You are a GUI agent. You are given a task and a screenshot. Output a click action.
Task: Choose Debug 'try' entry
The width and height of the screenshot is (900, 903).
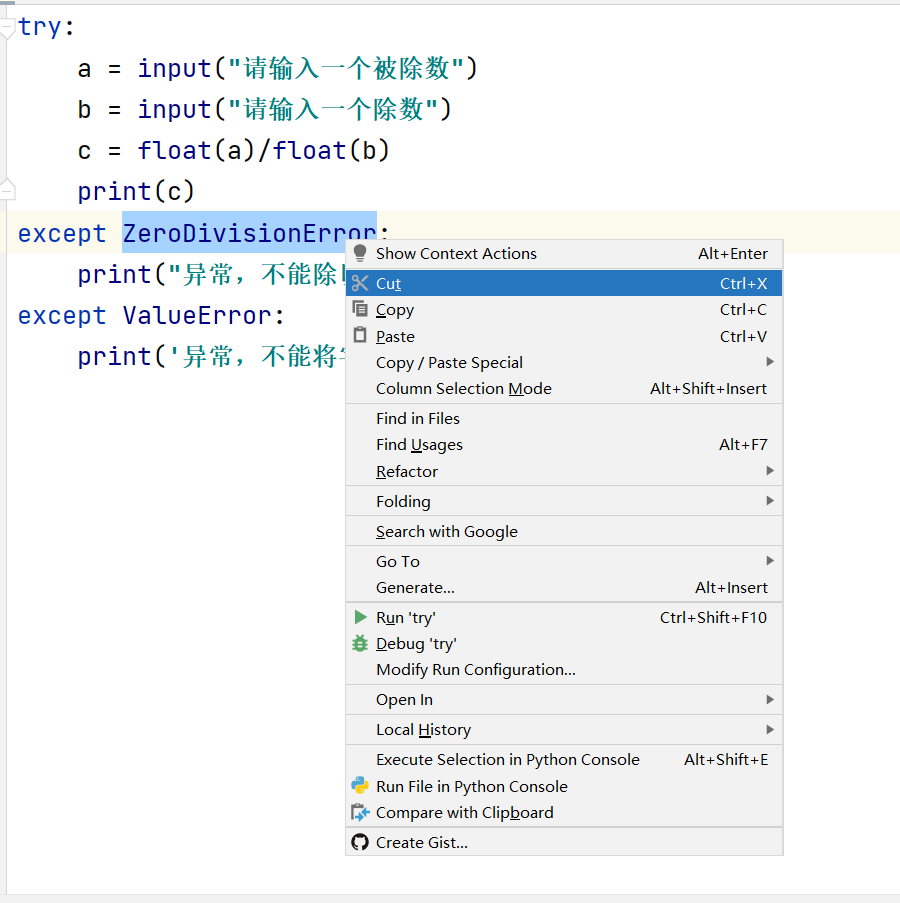[564, 643]
